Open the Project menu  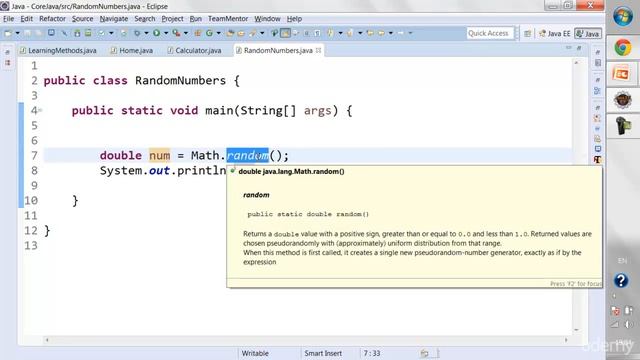[172, 19]
